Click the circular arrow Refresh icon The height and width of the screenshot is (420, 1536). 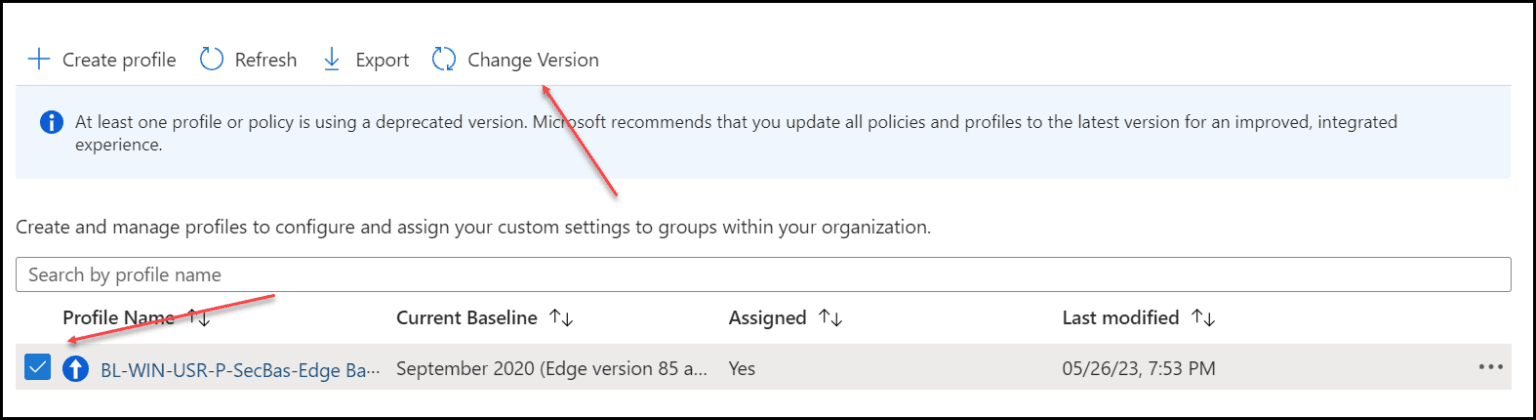(x=211, y=60)
